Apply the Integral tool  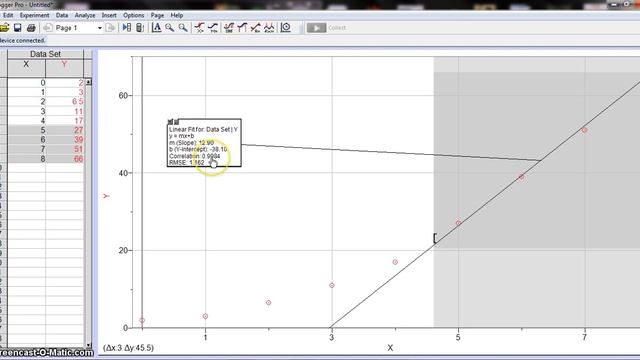click(242, 28)
